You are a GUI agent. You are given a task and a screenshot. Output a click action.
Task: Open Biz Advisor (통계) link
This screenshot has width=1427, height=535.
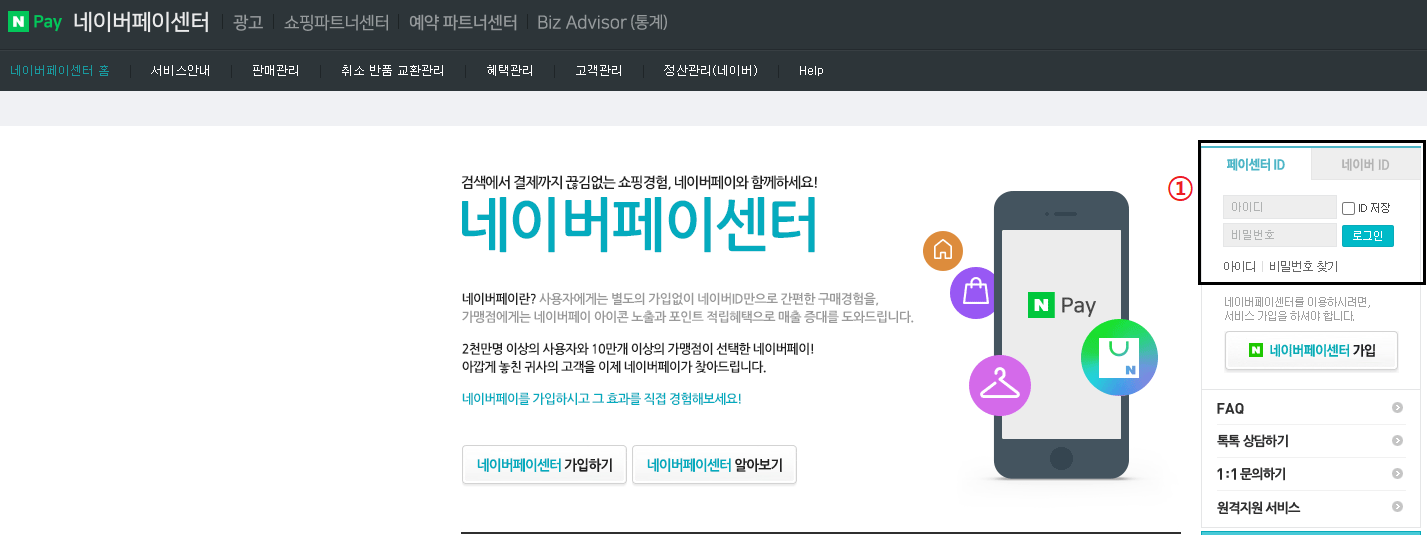point(602,22)
